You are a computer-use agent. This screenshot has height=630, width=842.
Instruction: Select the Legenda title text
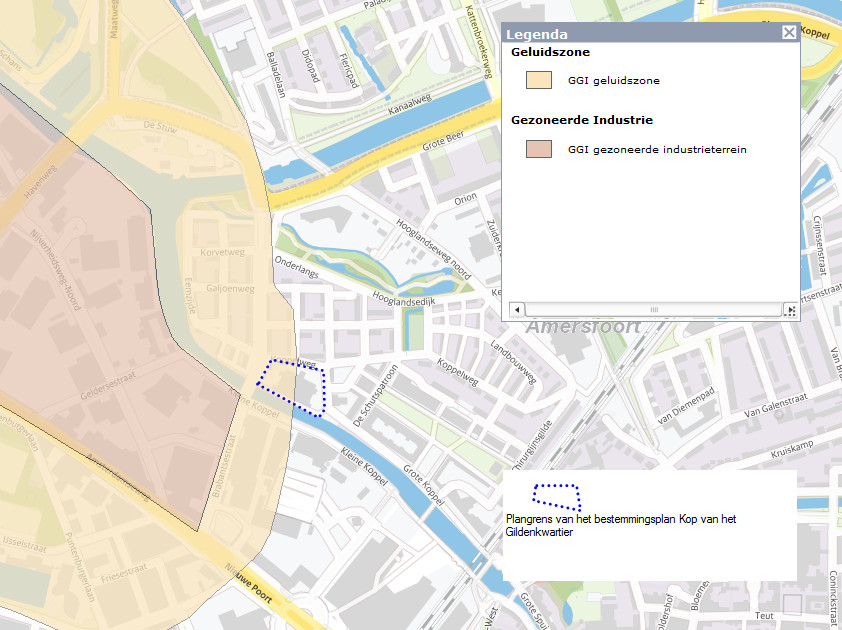coord(536,34)
